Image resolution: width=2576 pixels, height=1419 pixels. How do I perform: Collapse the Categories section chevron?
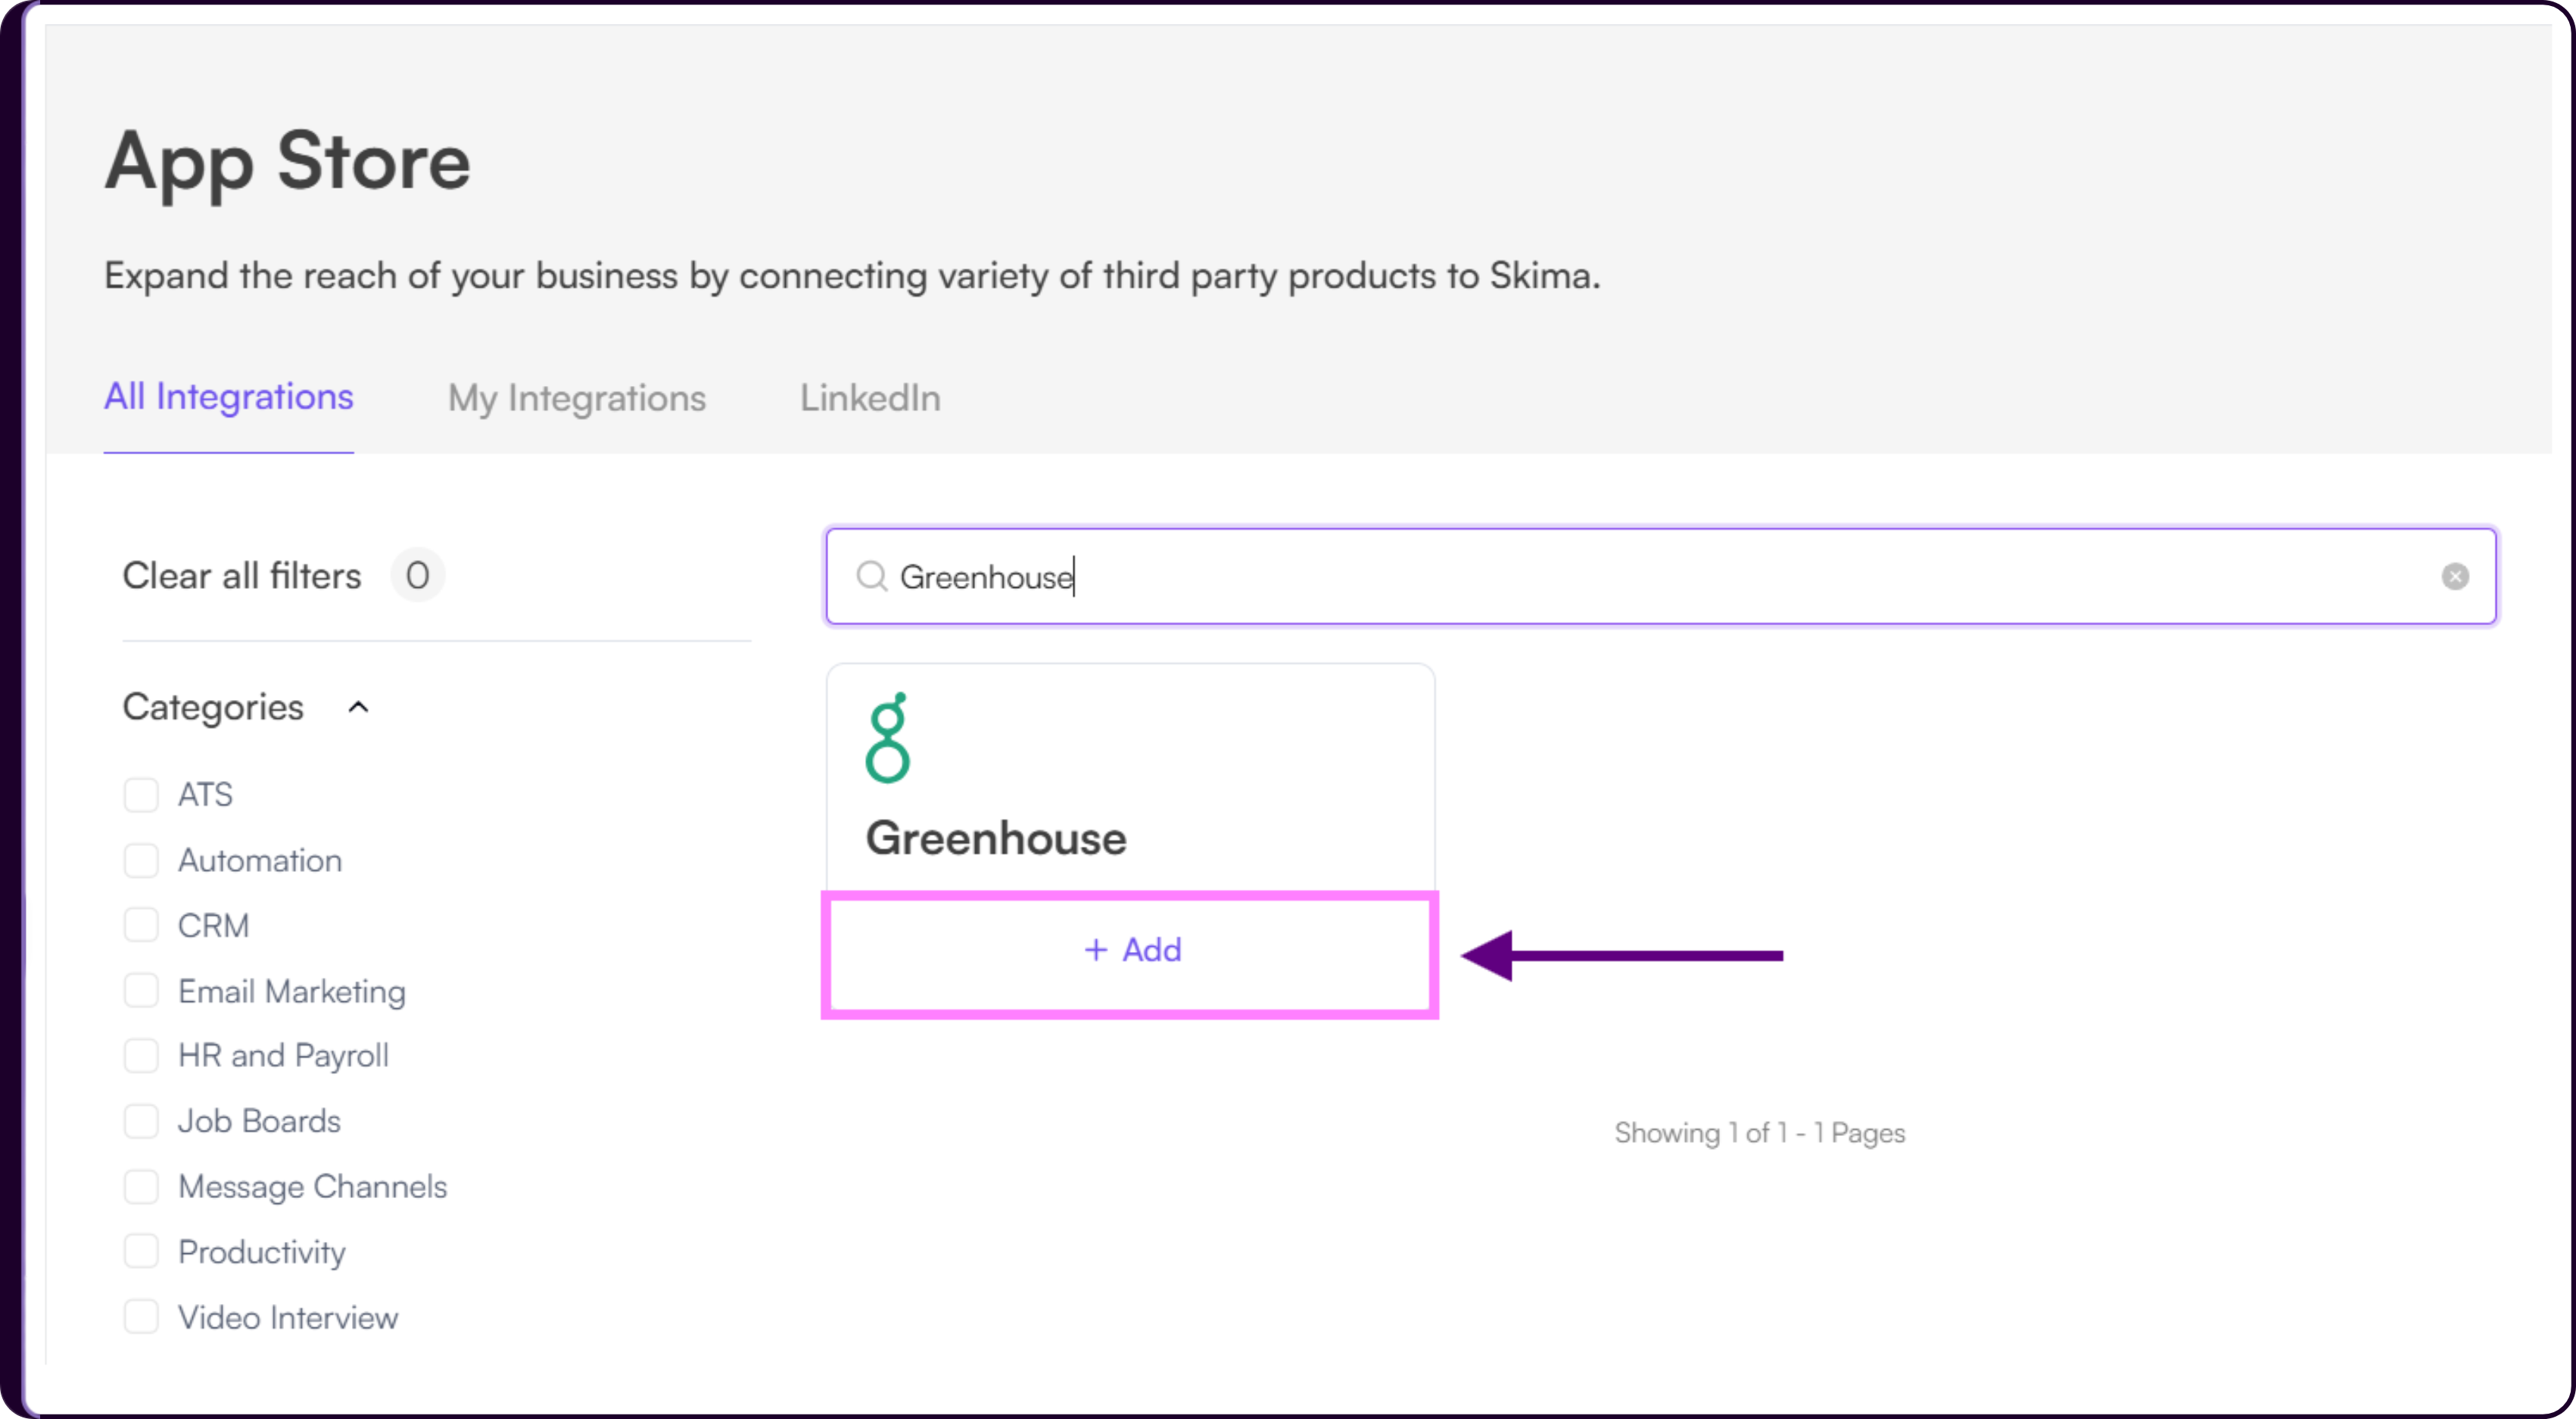[358, 708]
